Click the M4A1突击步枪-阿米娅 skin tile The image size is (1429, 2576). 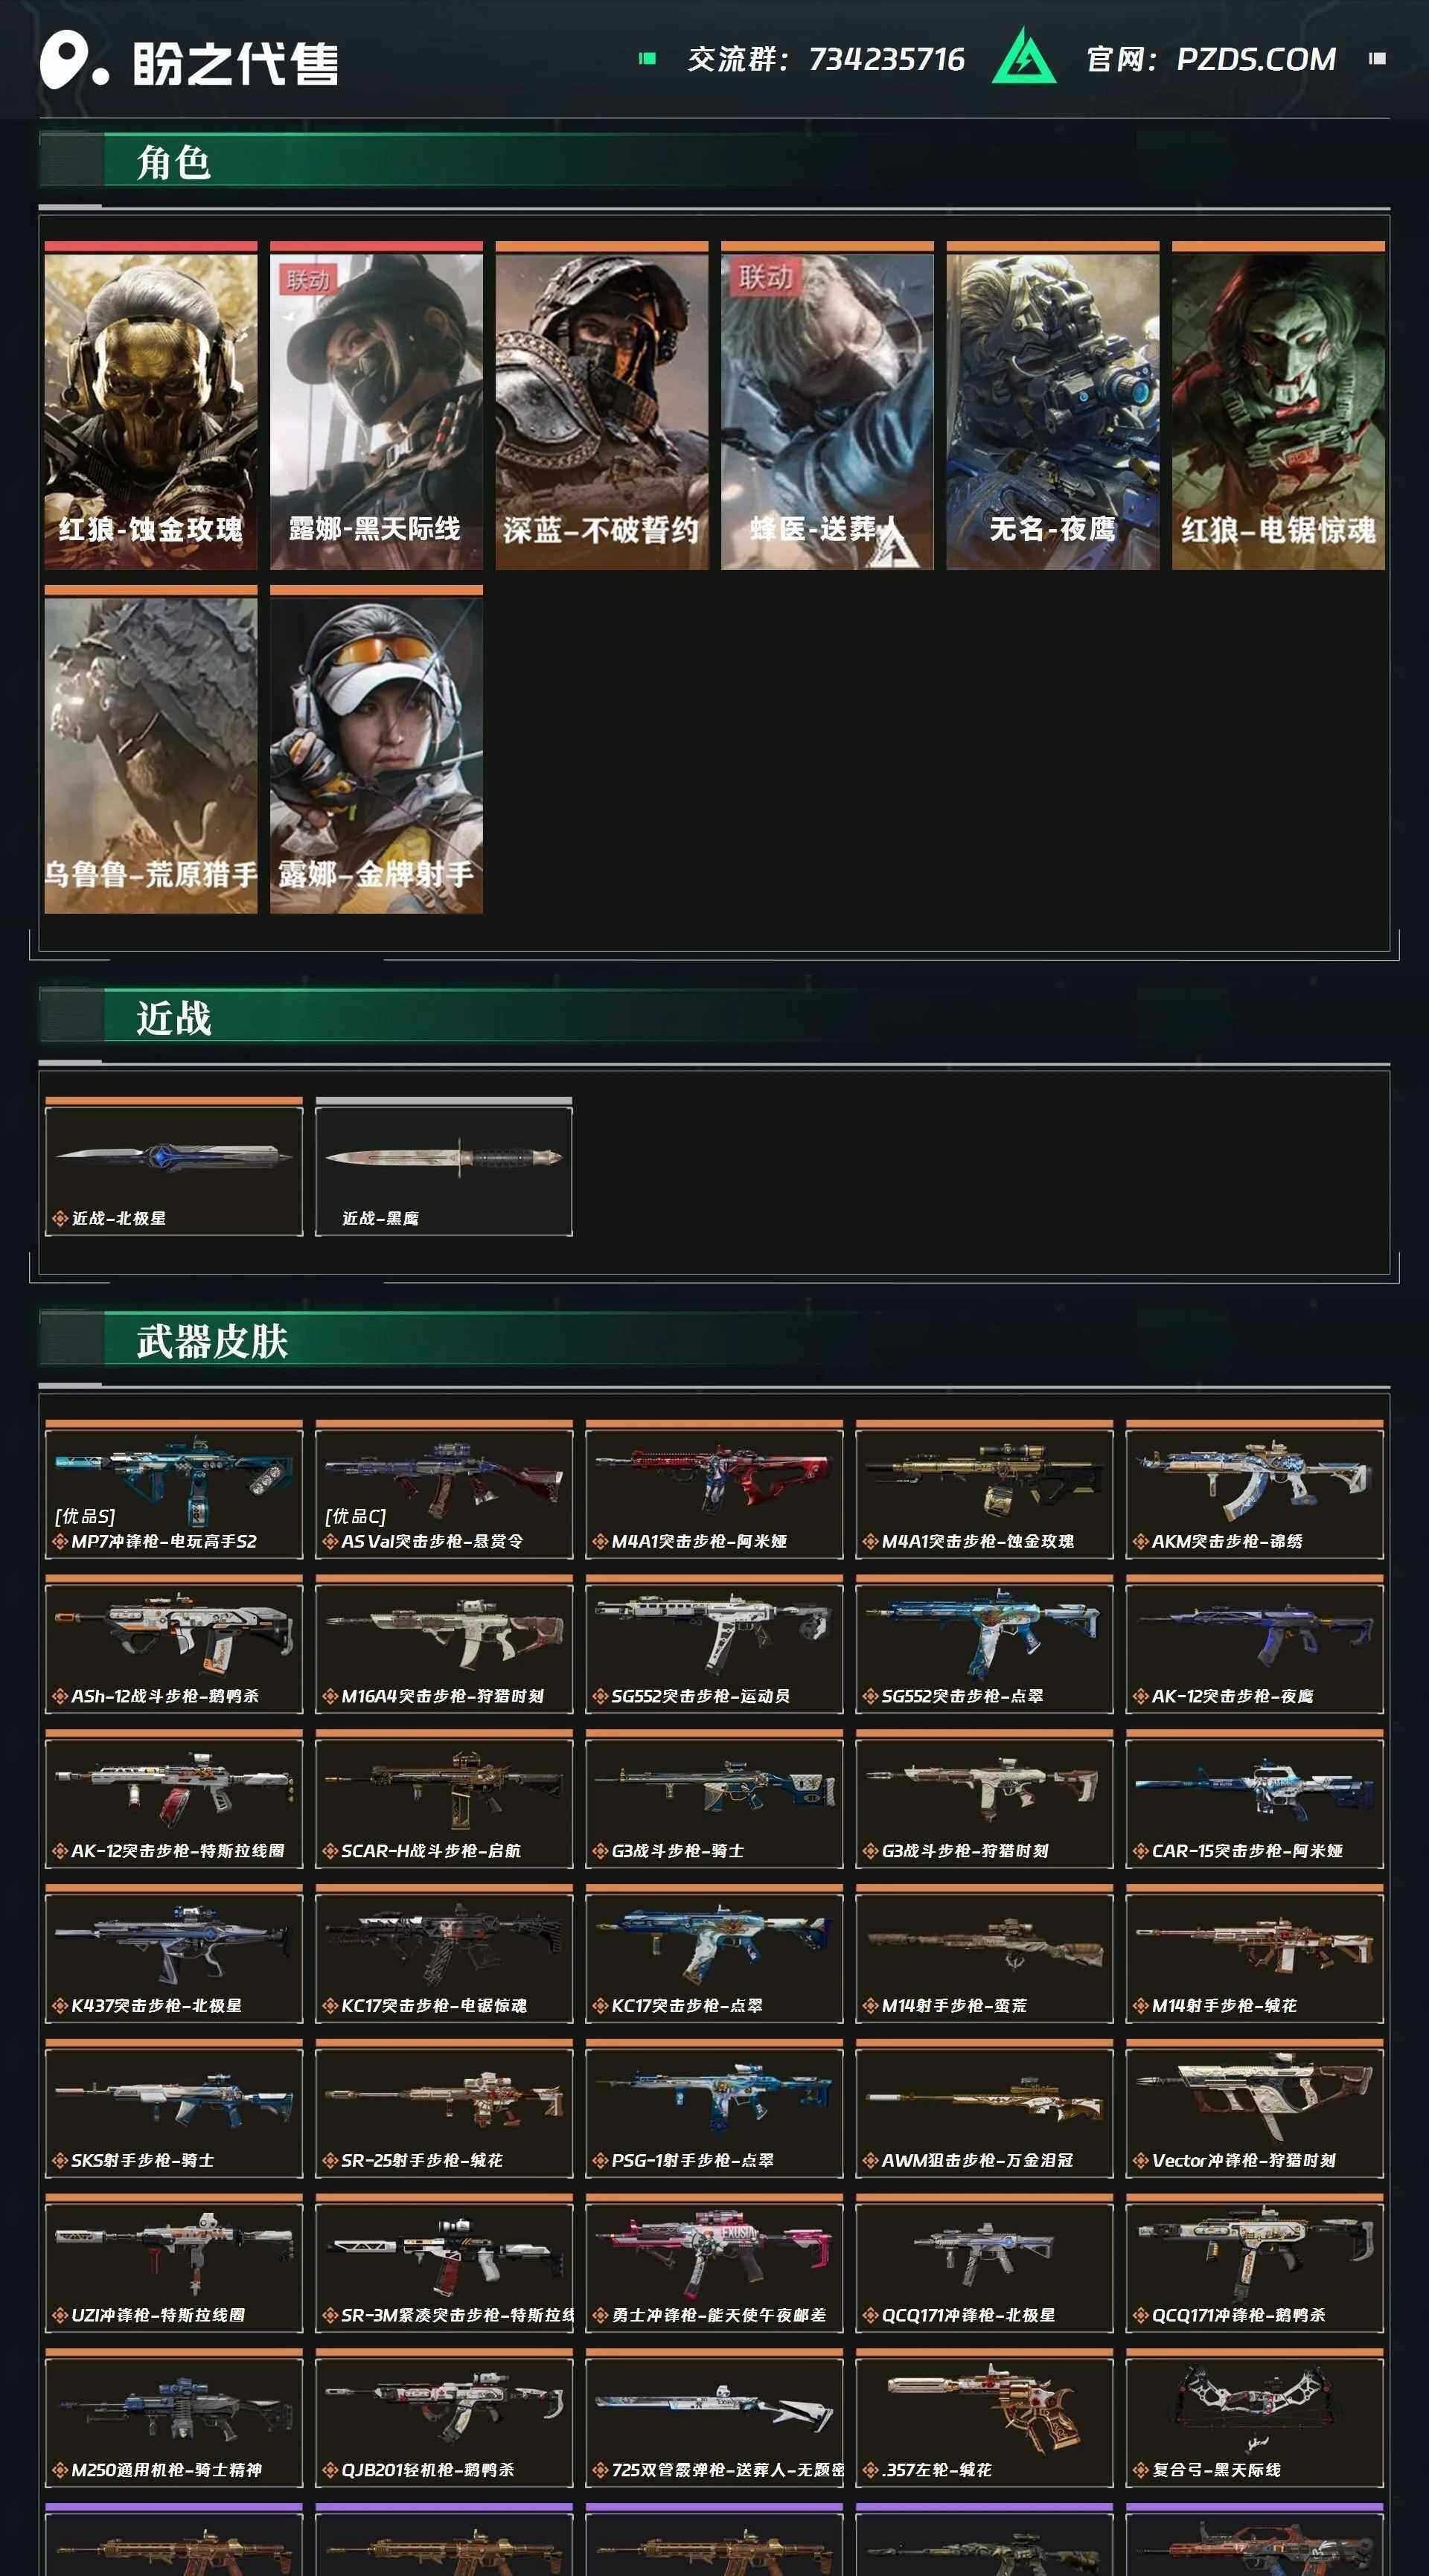(x=714, y=1489)
